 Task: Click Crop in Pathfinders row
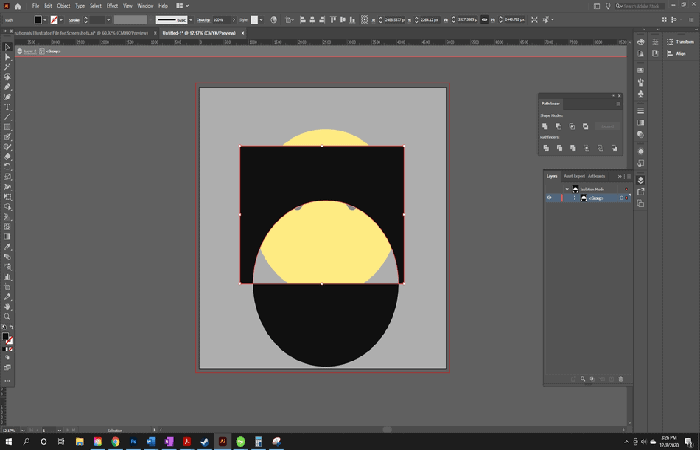pyautogui.click(x=587, y=148)
